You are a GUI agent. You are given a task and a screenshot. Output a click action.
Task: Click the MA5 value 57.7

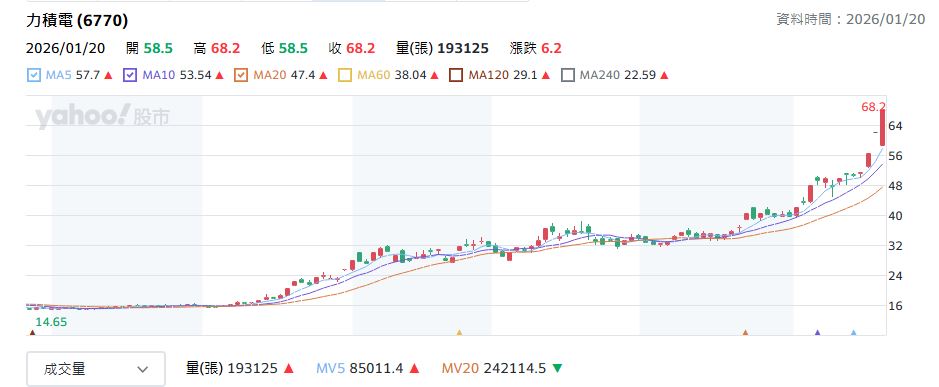tap(88, 75)
